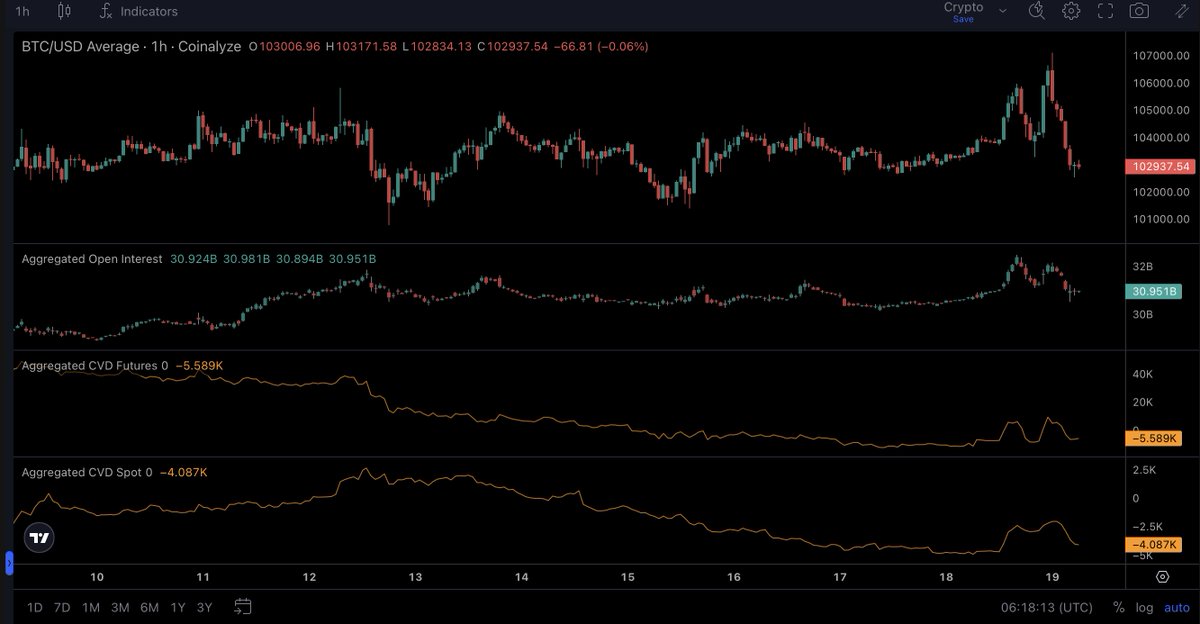
Task: Select the 1M date range
Action: 91,607
